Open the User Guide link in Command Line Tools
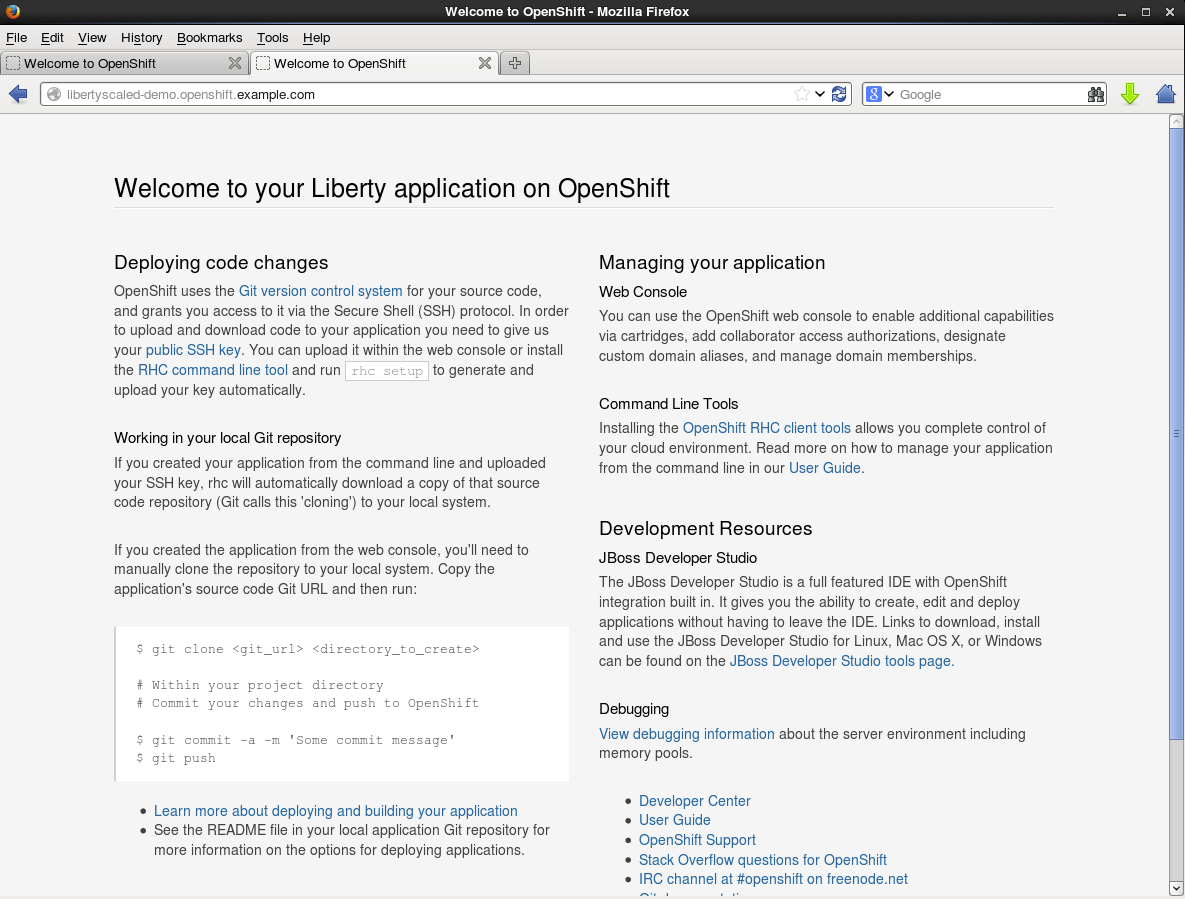The image size is (1185, 899). pos(825,468)
